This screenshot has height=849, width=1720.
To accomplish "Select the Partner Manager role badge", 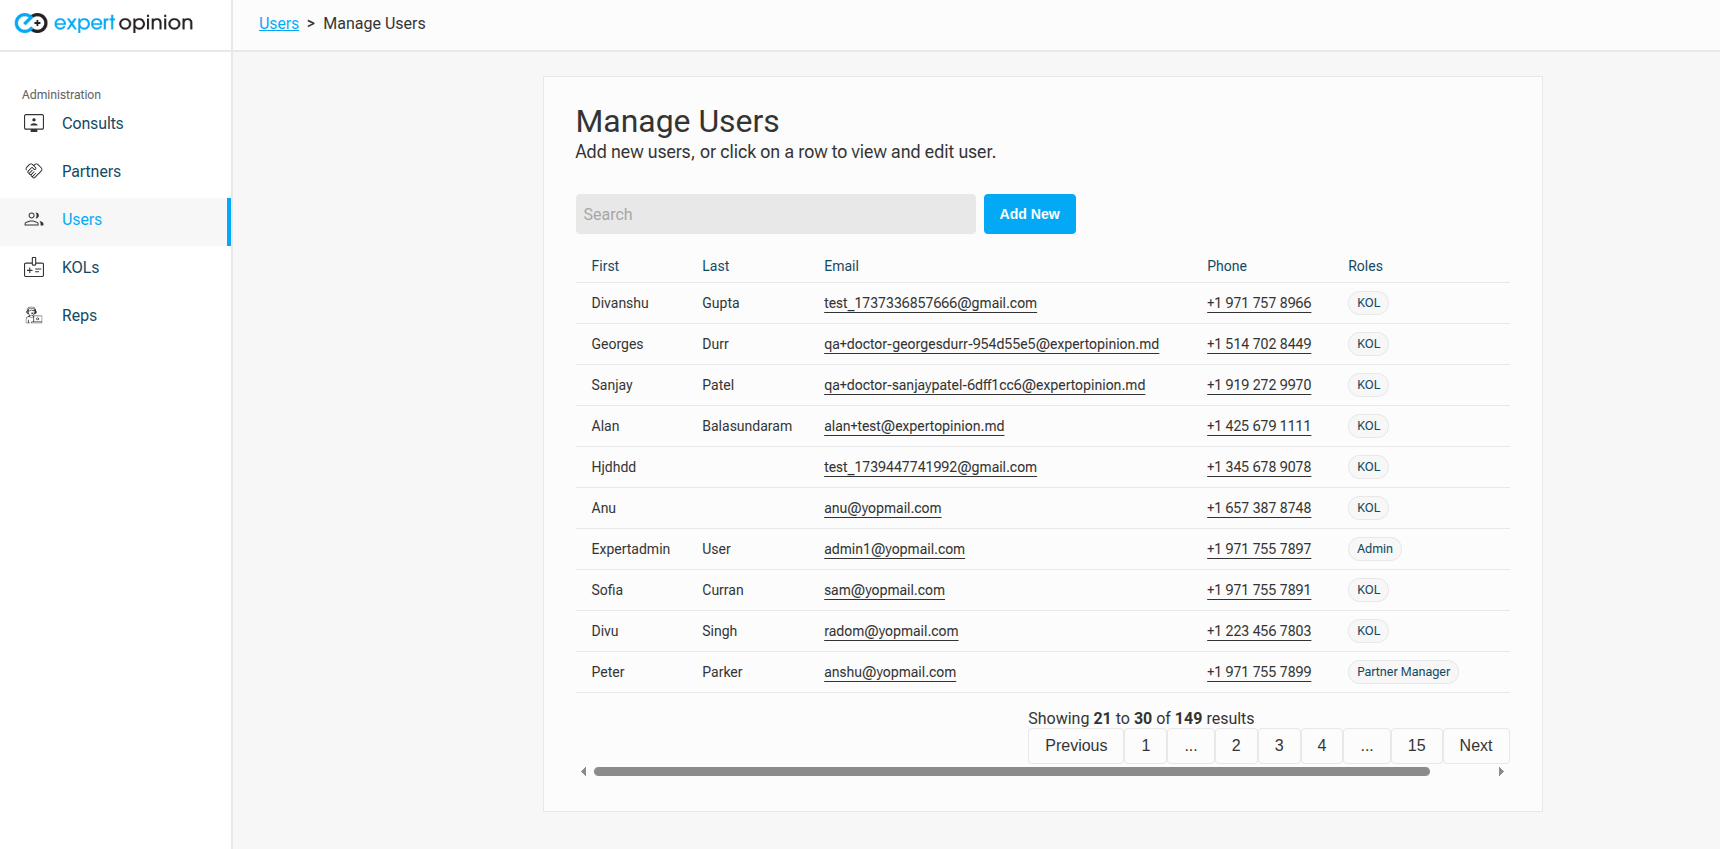I will coord(1403,672).
